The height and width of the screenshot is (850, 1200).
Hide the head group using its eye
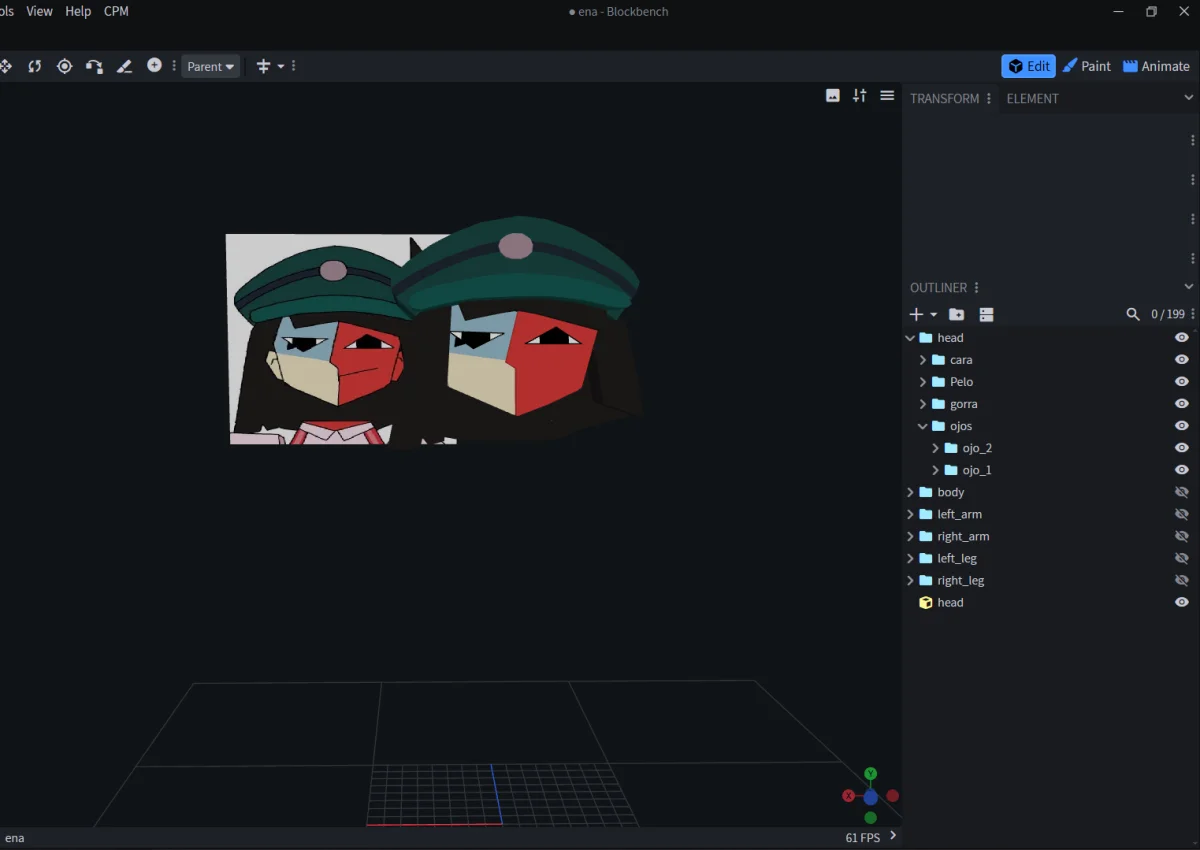(1182, 338)
